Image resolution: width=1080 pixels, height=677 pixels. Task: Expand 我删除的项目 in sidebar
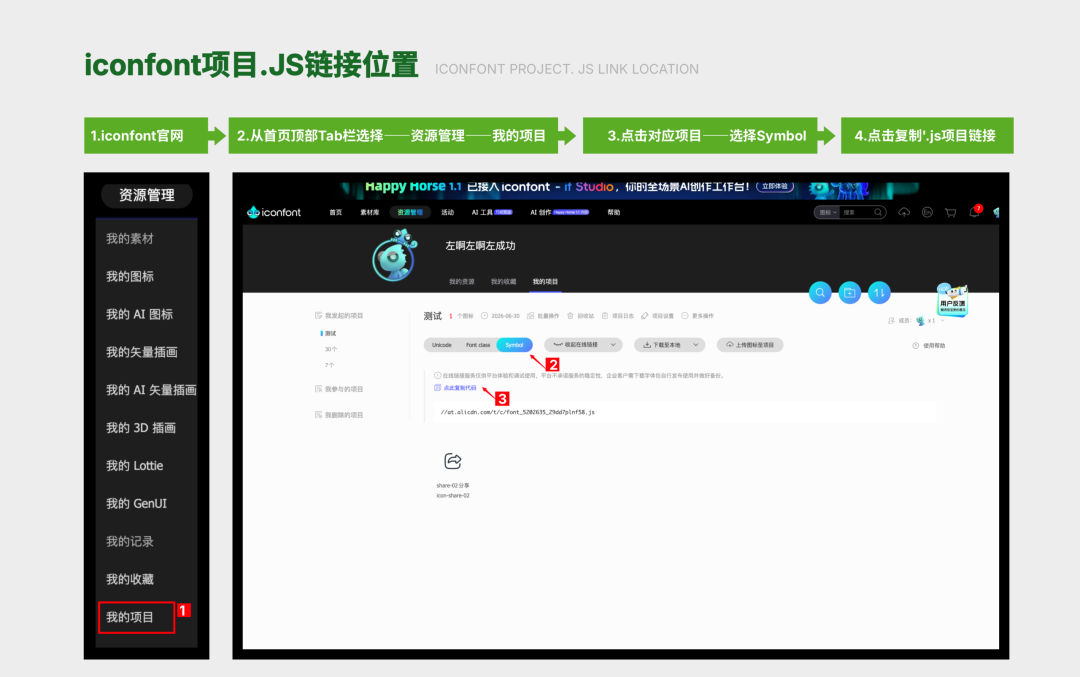point(339,415)
